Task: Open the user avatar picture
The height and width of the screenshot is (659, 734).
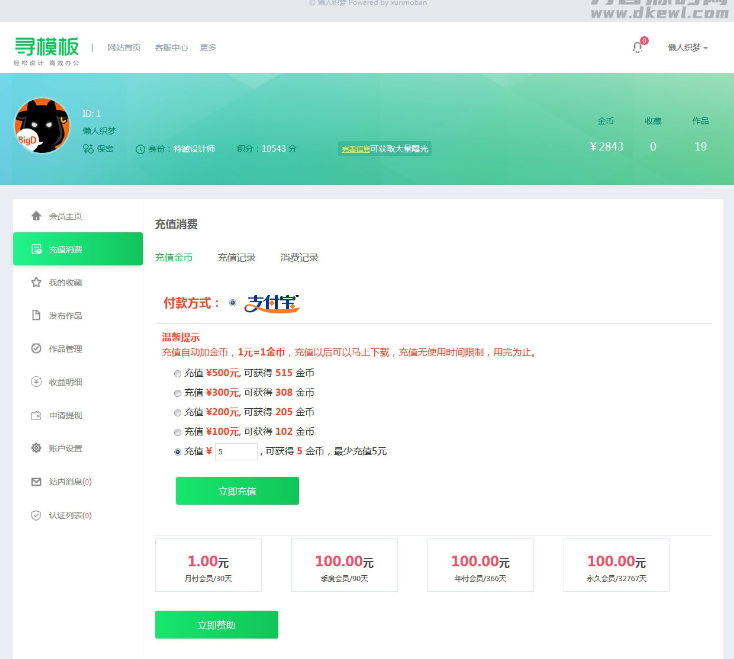Action: [x=42, y=125]
